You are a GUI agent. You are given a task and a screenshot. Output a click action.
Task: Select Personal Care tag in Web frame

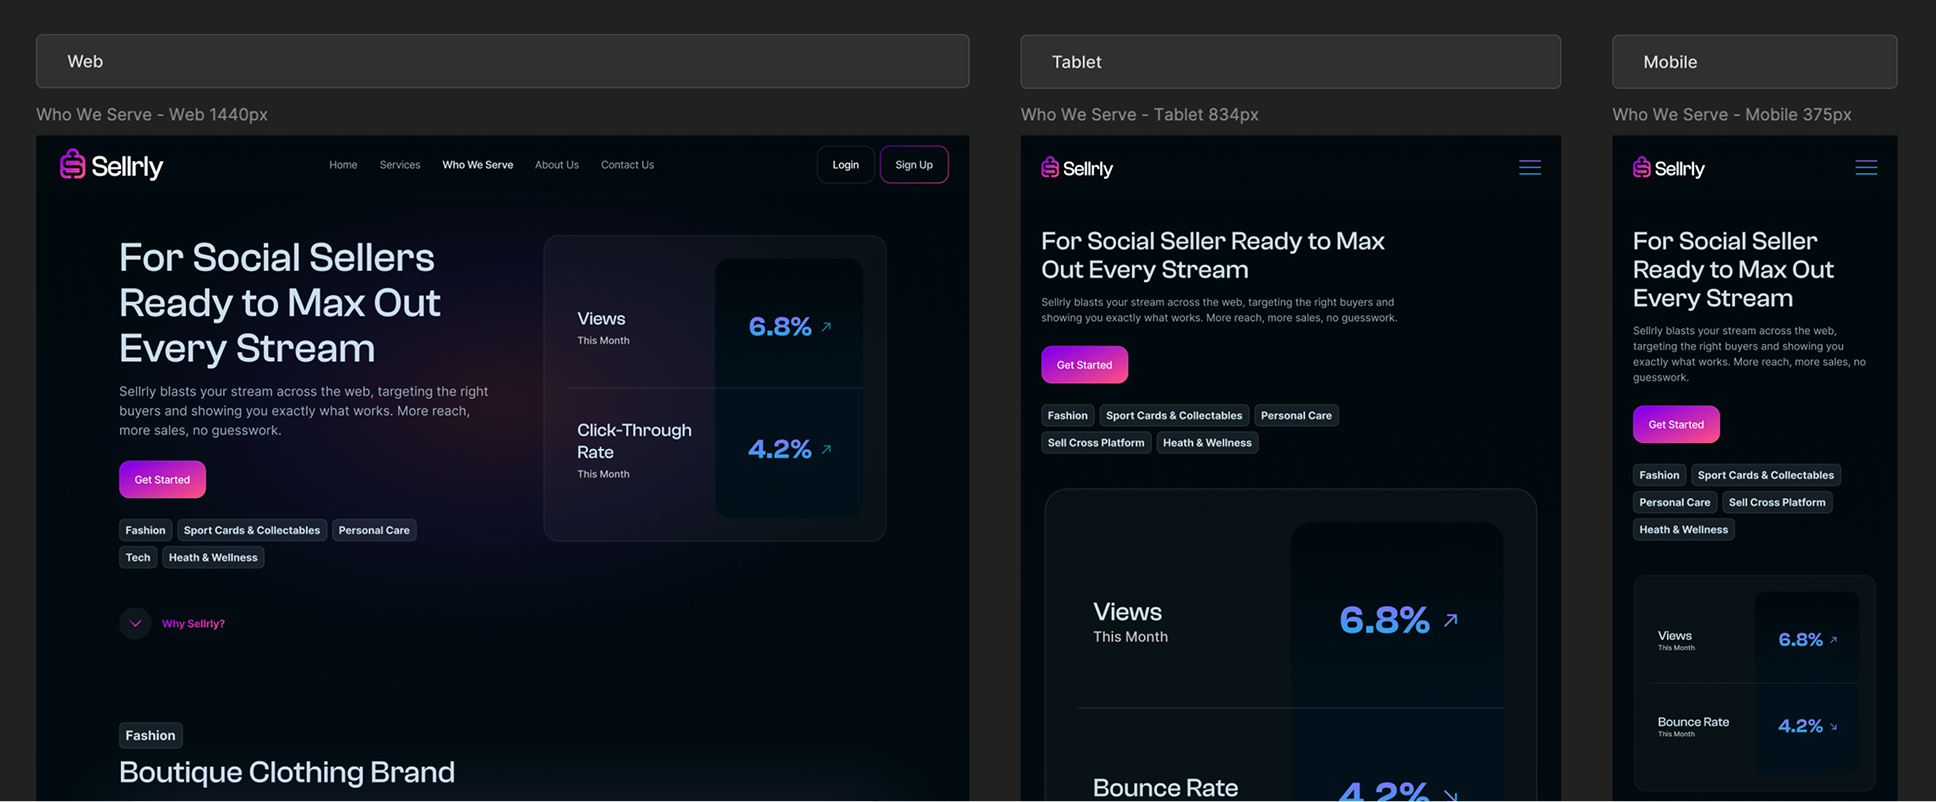click(x=374, y=530)
